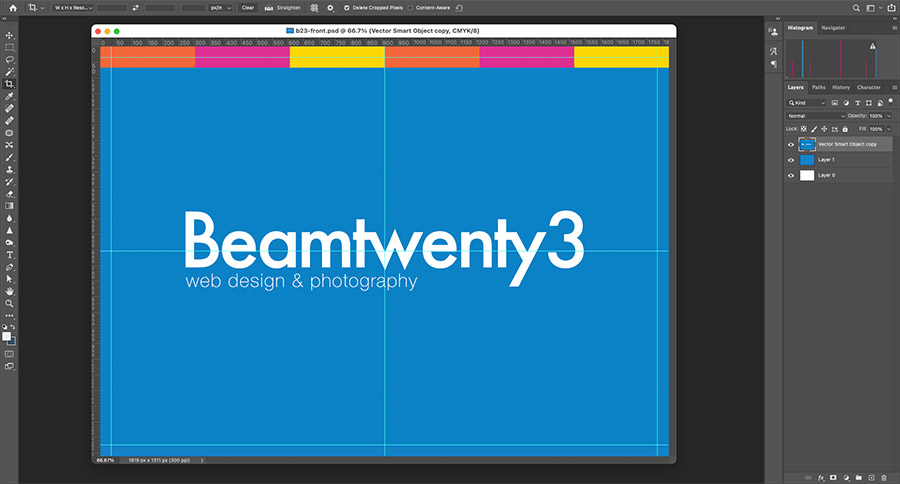Hide Layer 1 visibility eye
900x484 pixels.
pyautogui.click(x=791, y=160)
